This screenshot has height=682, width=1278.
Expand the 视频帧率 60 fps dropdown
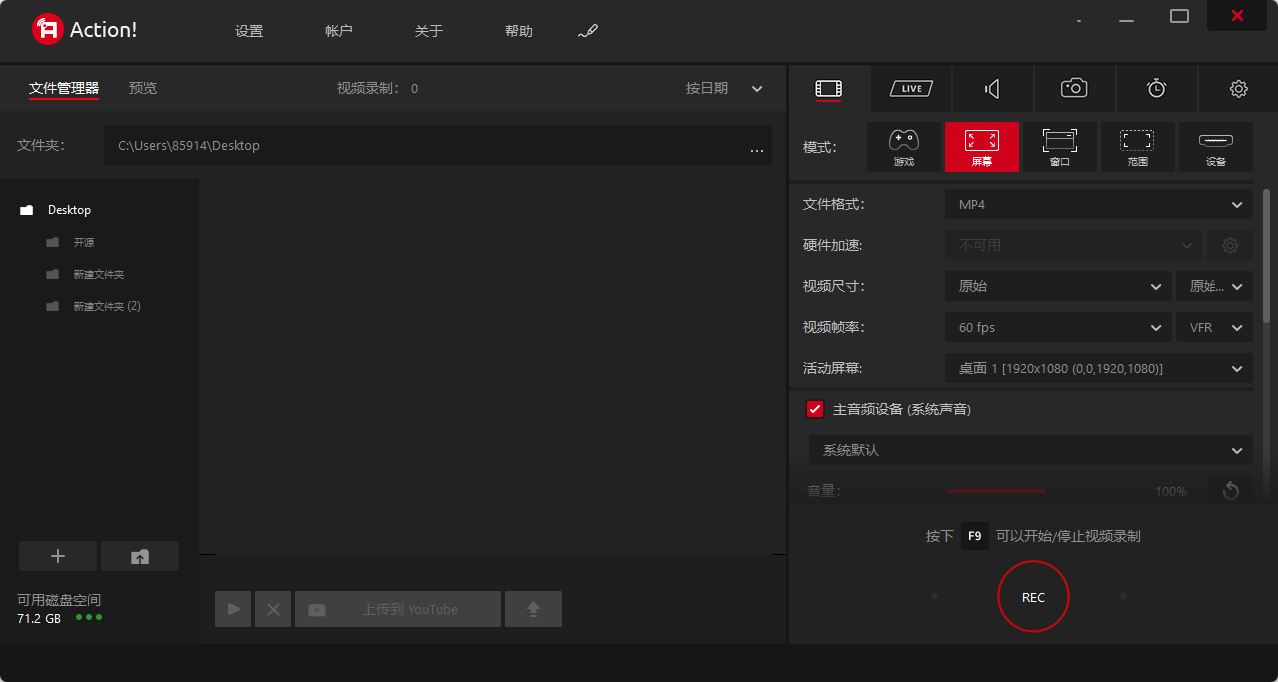(1057, 327)
